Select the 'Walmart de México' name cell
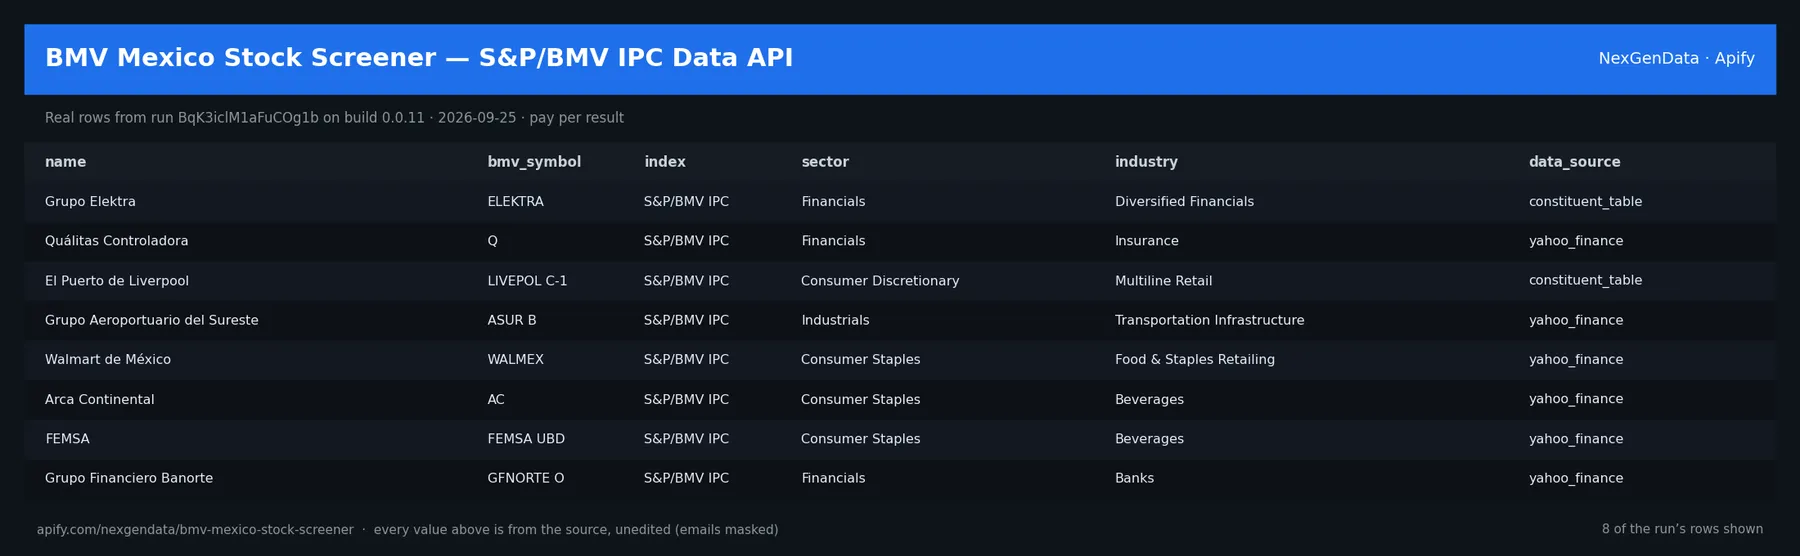 107,359
